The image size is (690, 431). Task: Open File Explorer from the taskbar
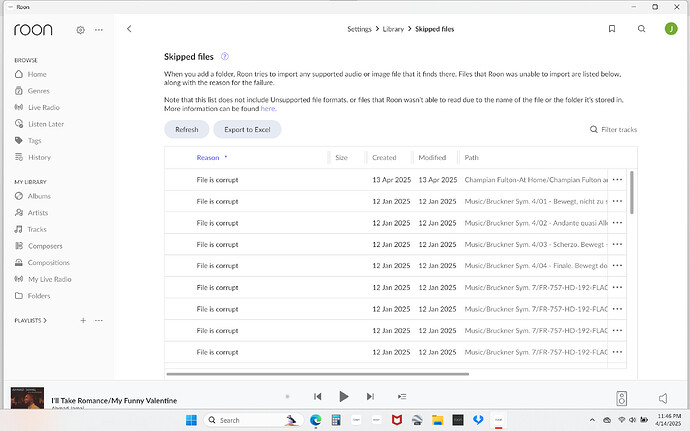pos(437,420)
